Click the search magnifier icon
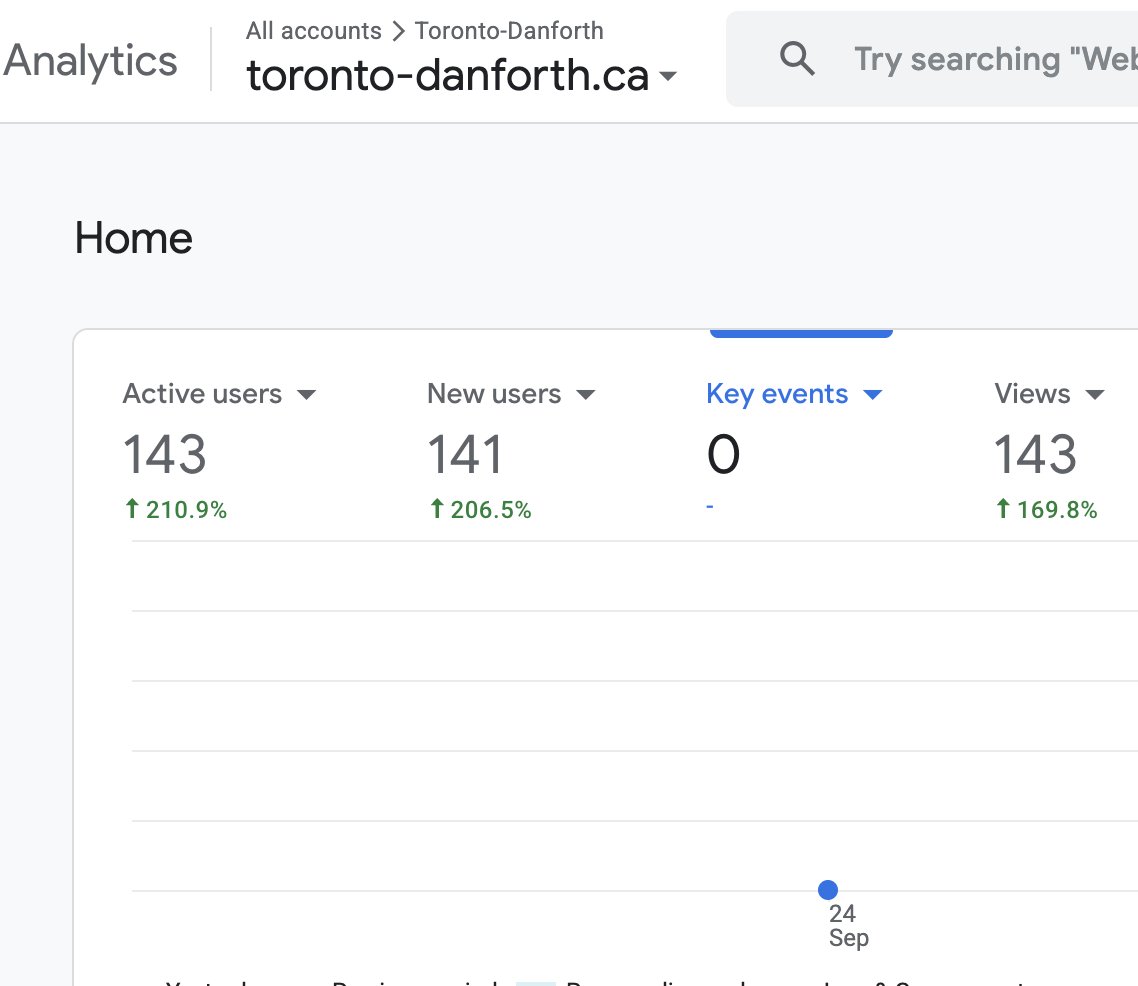 797,58
